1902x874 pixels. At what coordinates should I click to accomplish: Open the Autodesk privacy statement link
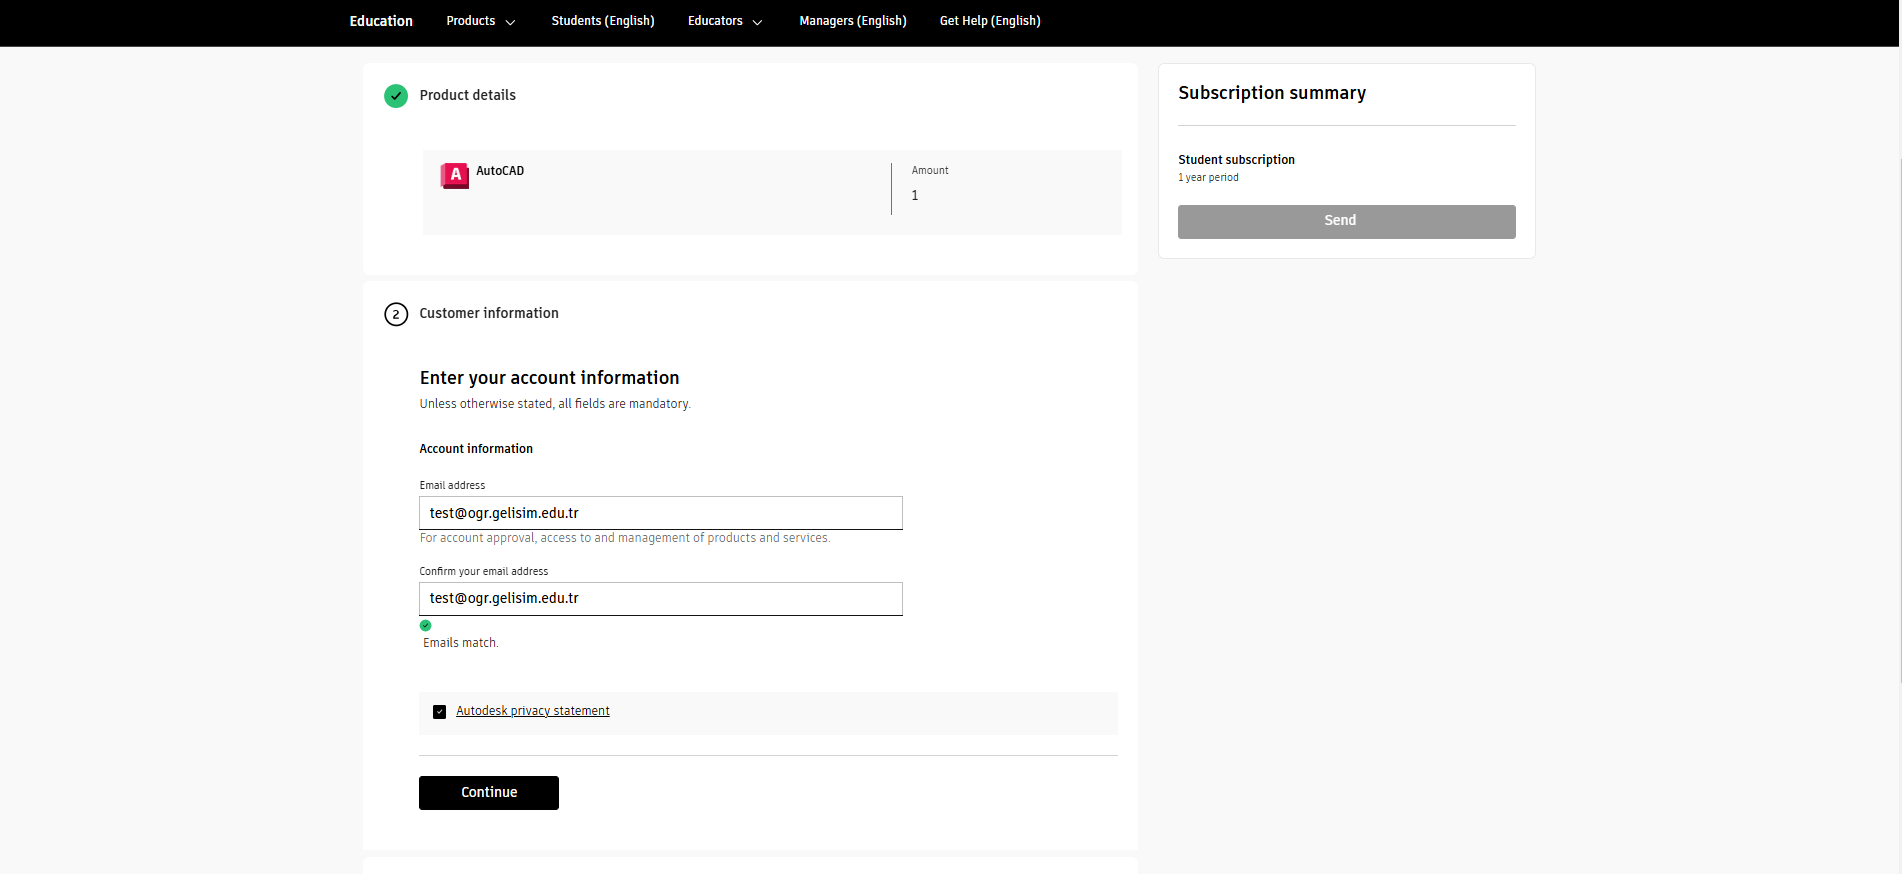[533, 711]
